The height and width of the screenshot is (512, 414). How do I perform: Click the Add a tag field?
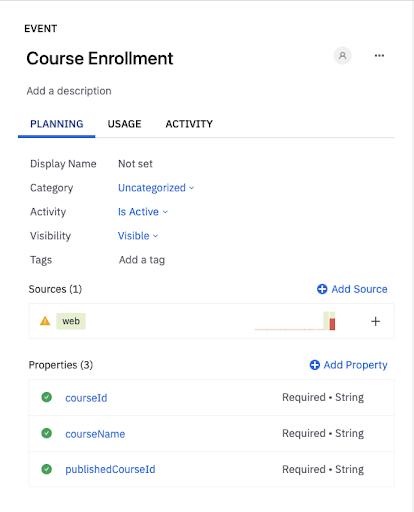point(142,260)
